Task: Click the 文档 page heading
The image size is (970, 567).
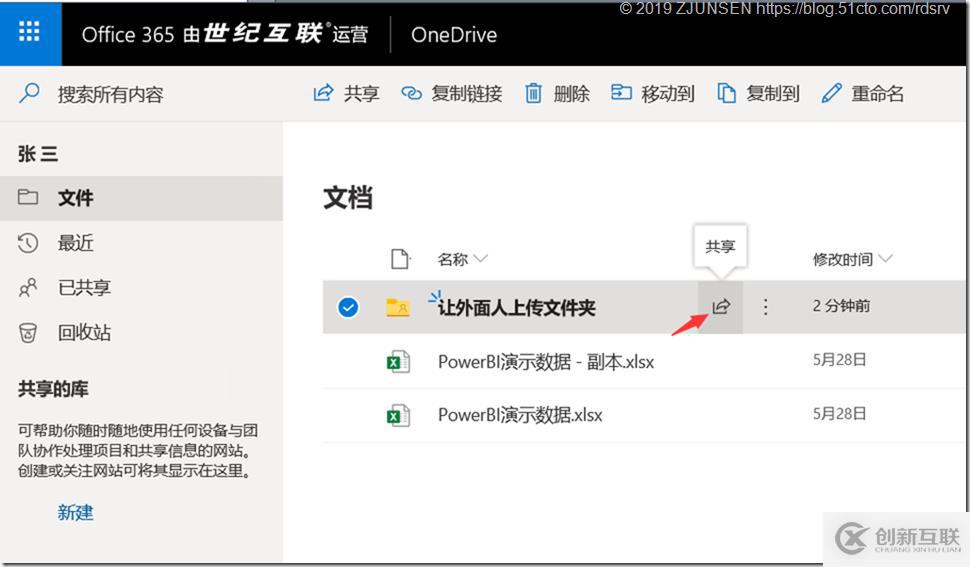Action: 348,198
